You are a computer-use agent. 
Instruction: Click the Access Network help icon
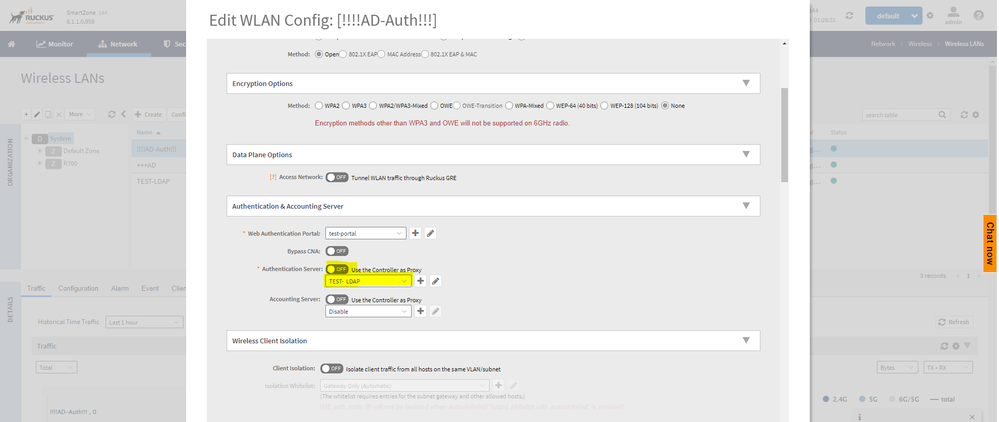click(272, 177)
